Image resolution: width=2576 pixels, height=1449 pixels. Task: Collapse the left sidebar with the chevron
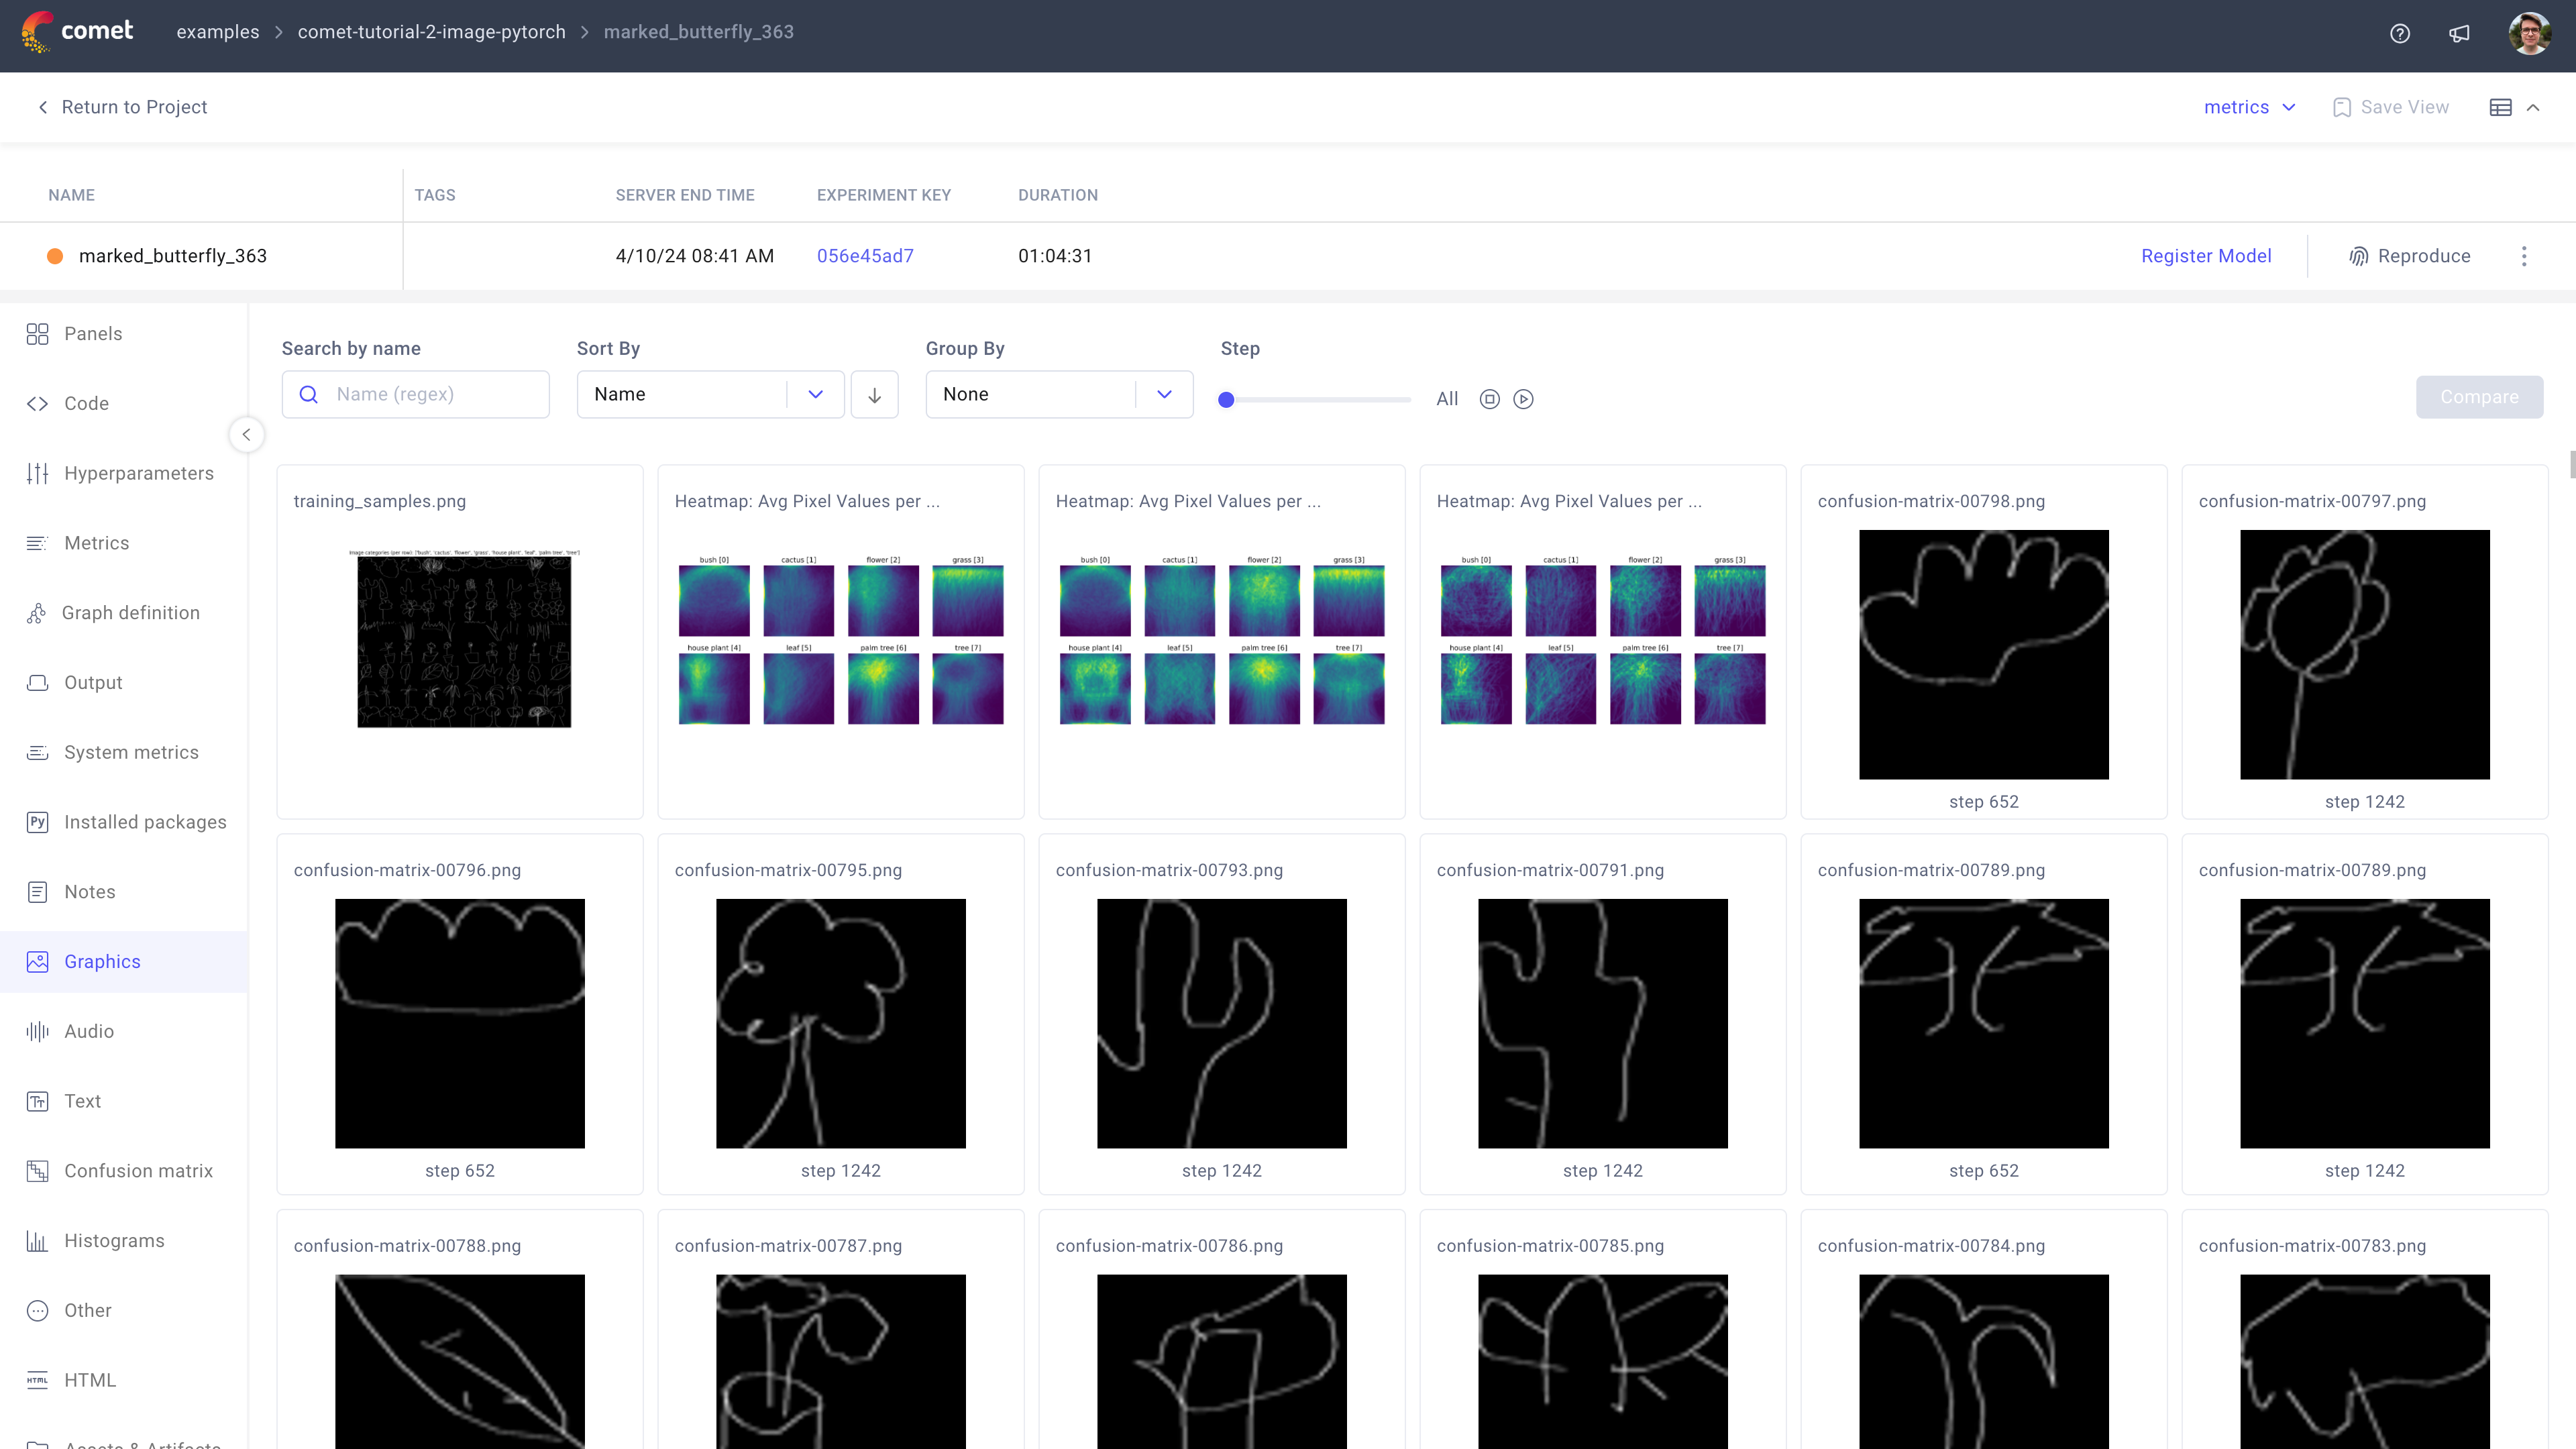[246, 434]
